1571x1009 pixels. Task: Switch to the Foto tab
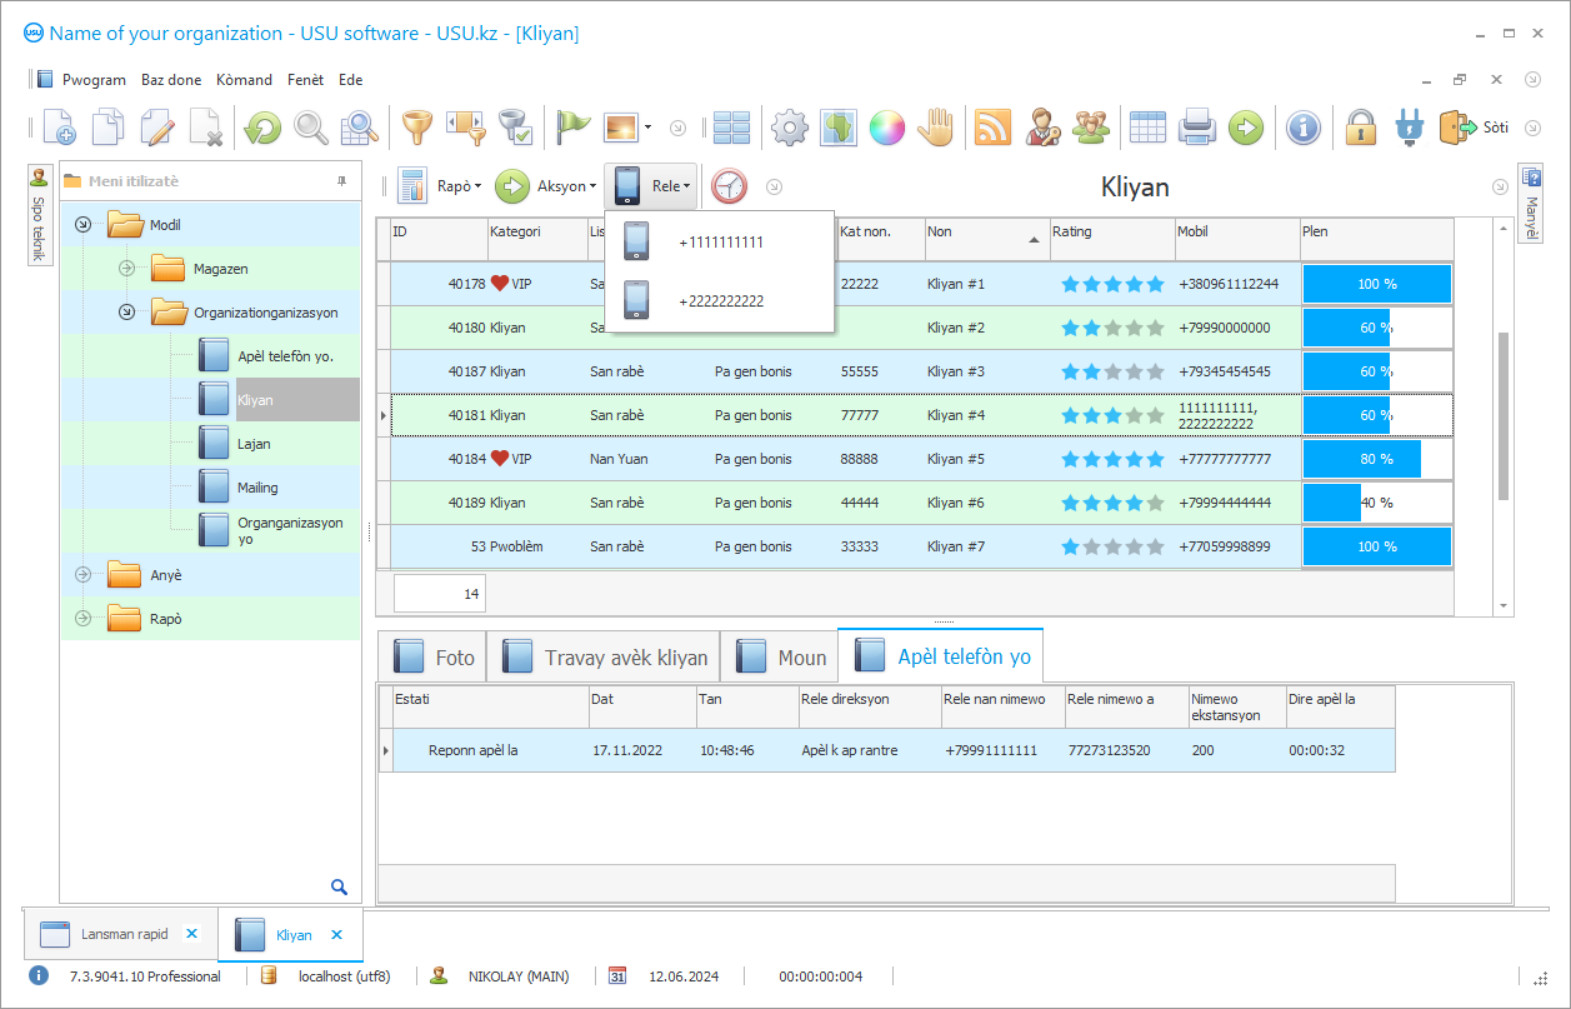coord(433,658)
